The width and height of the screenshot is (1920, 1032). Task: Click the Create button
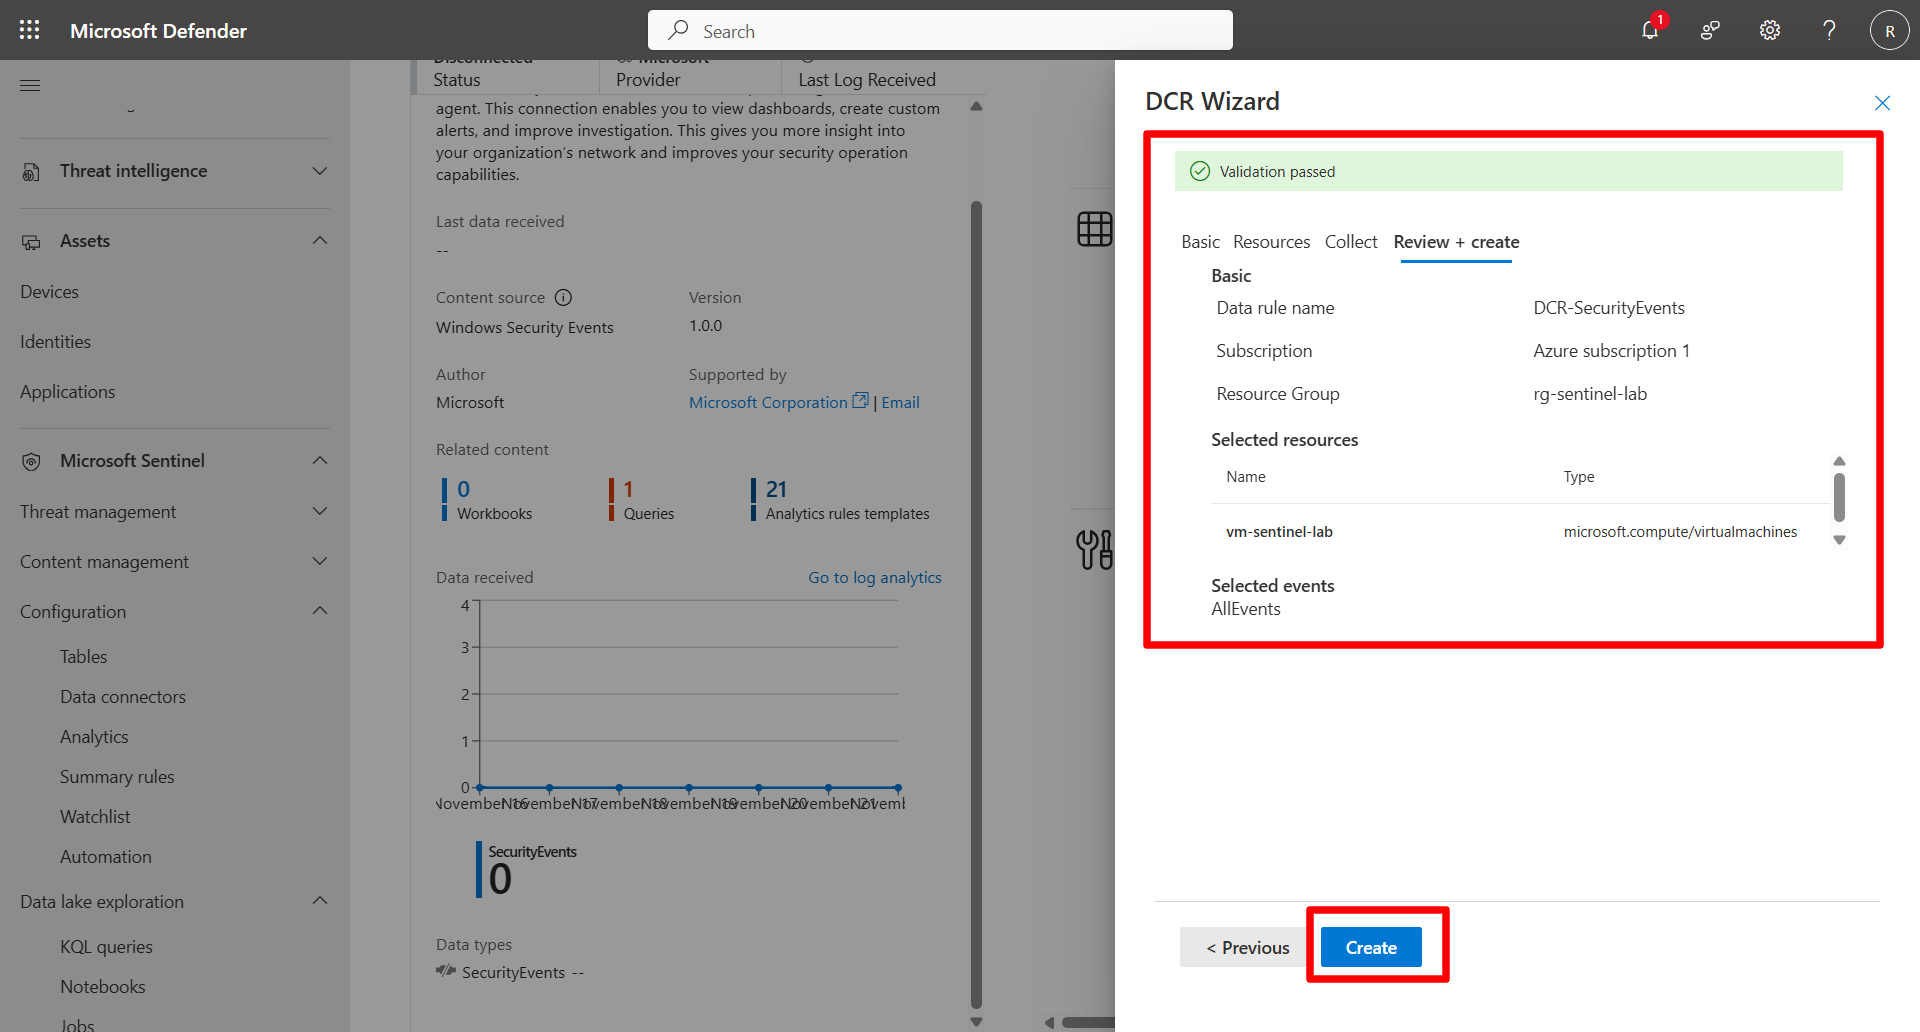pos(1371,947)
